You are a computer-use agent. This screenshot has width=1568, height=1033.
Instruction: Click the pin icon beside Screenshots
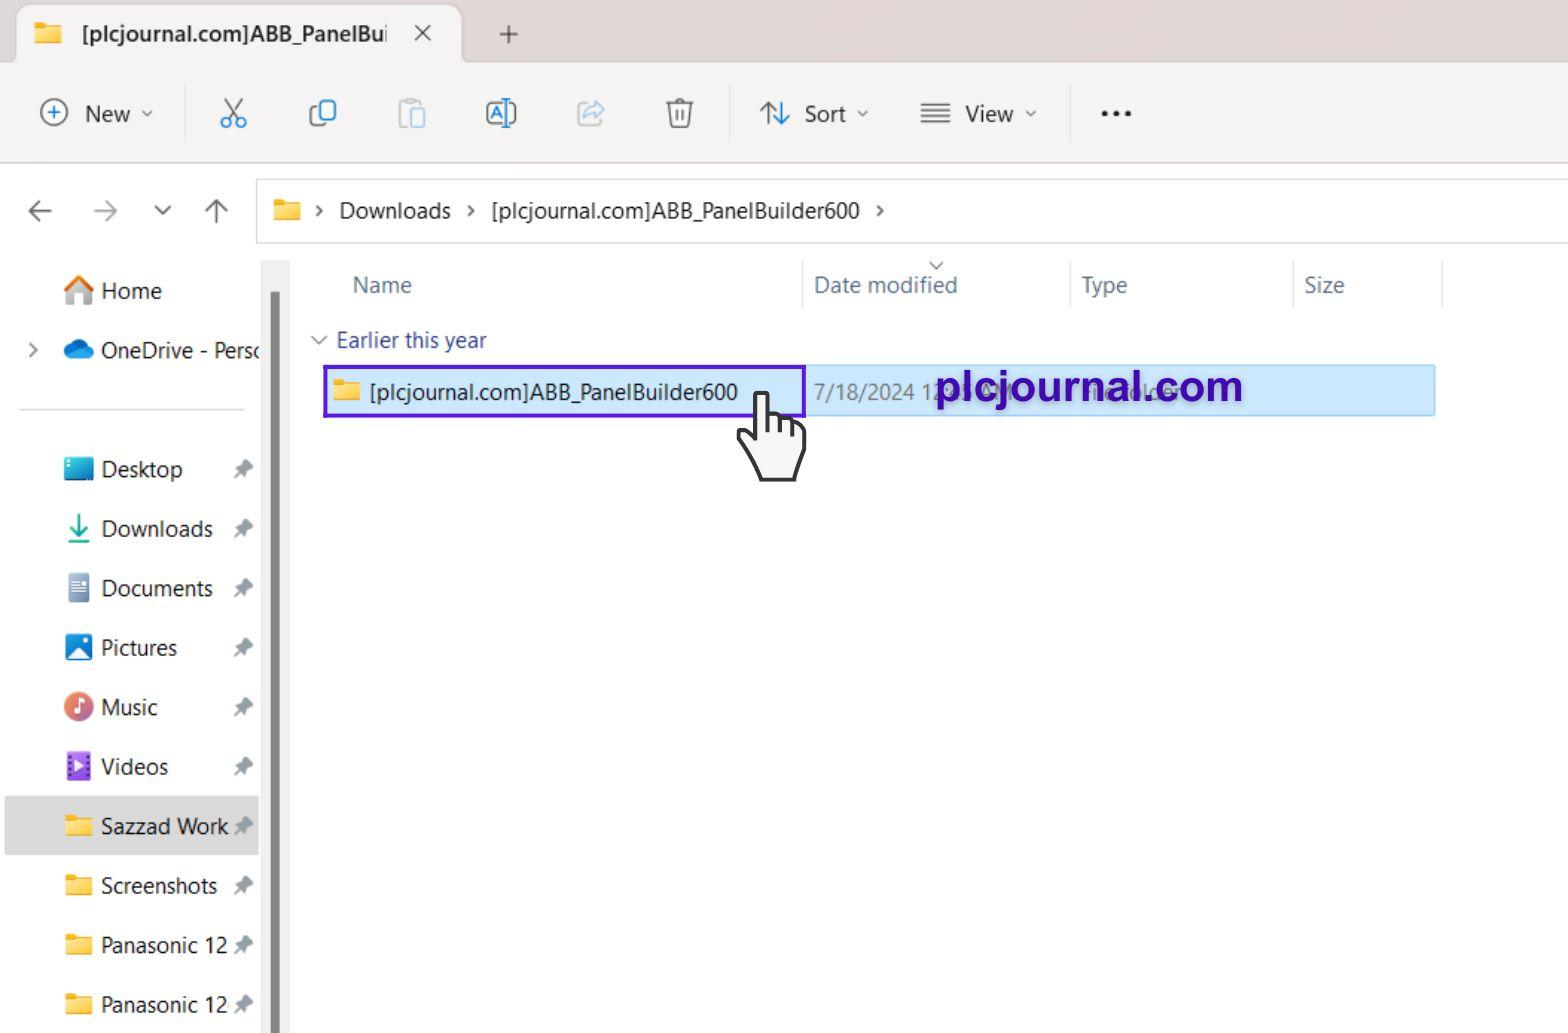click(243, 885)
